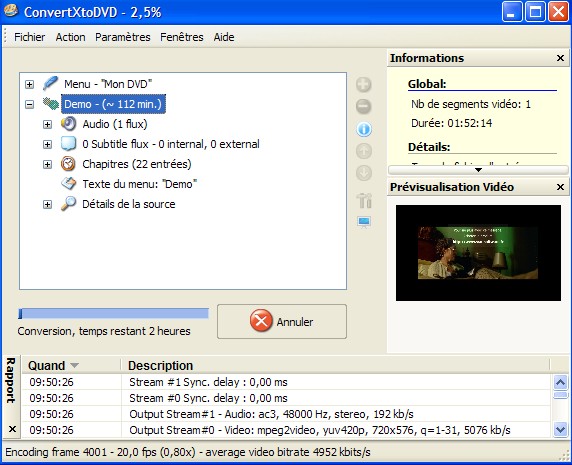Sort the log by Quand column

[71, 365]
